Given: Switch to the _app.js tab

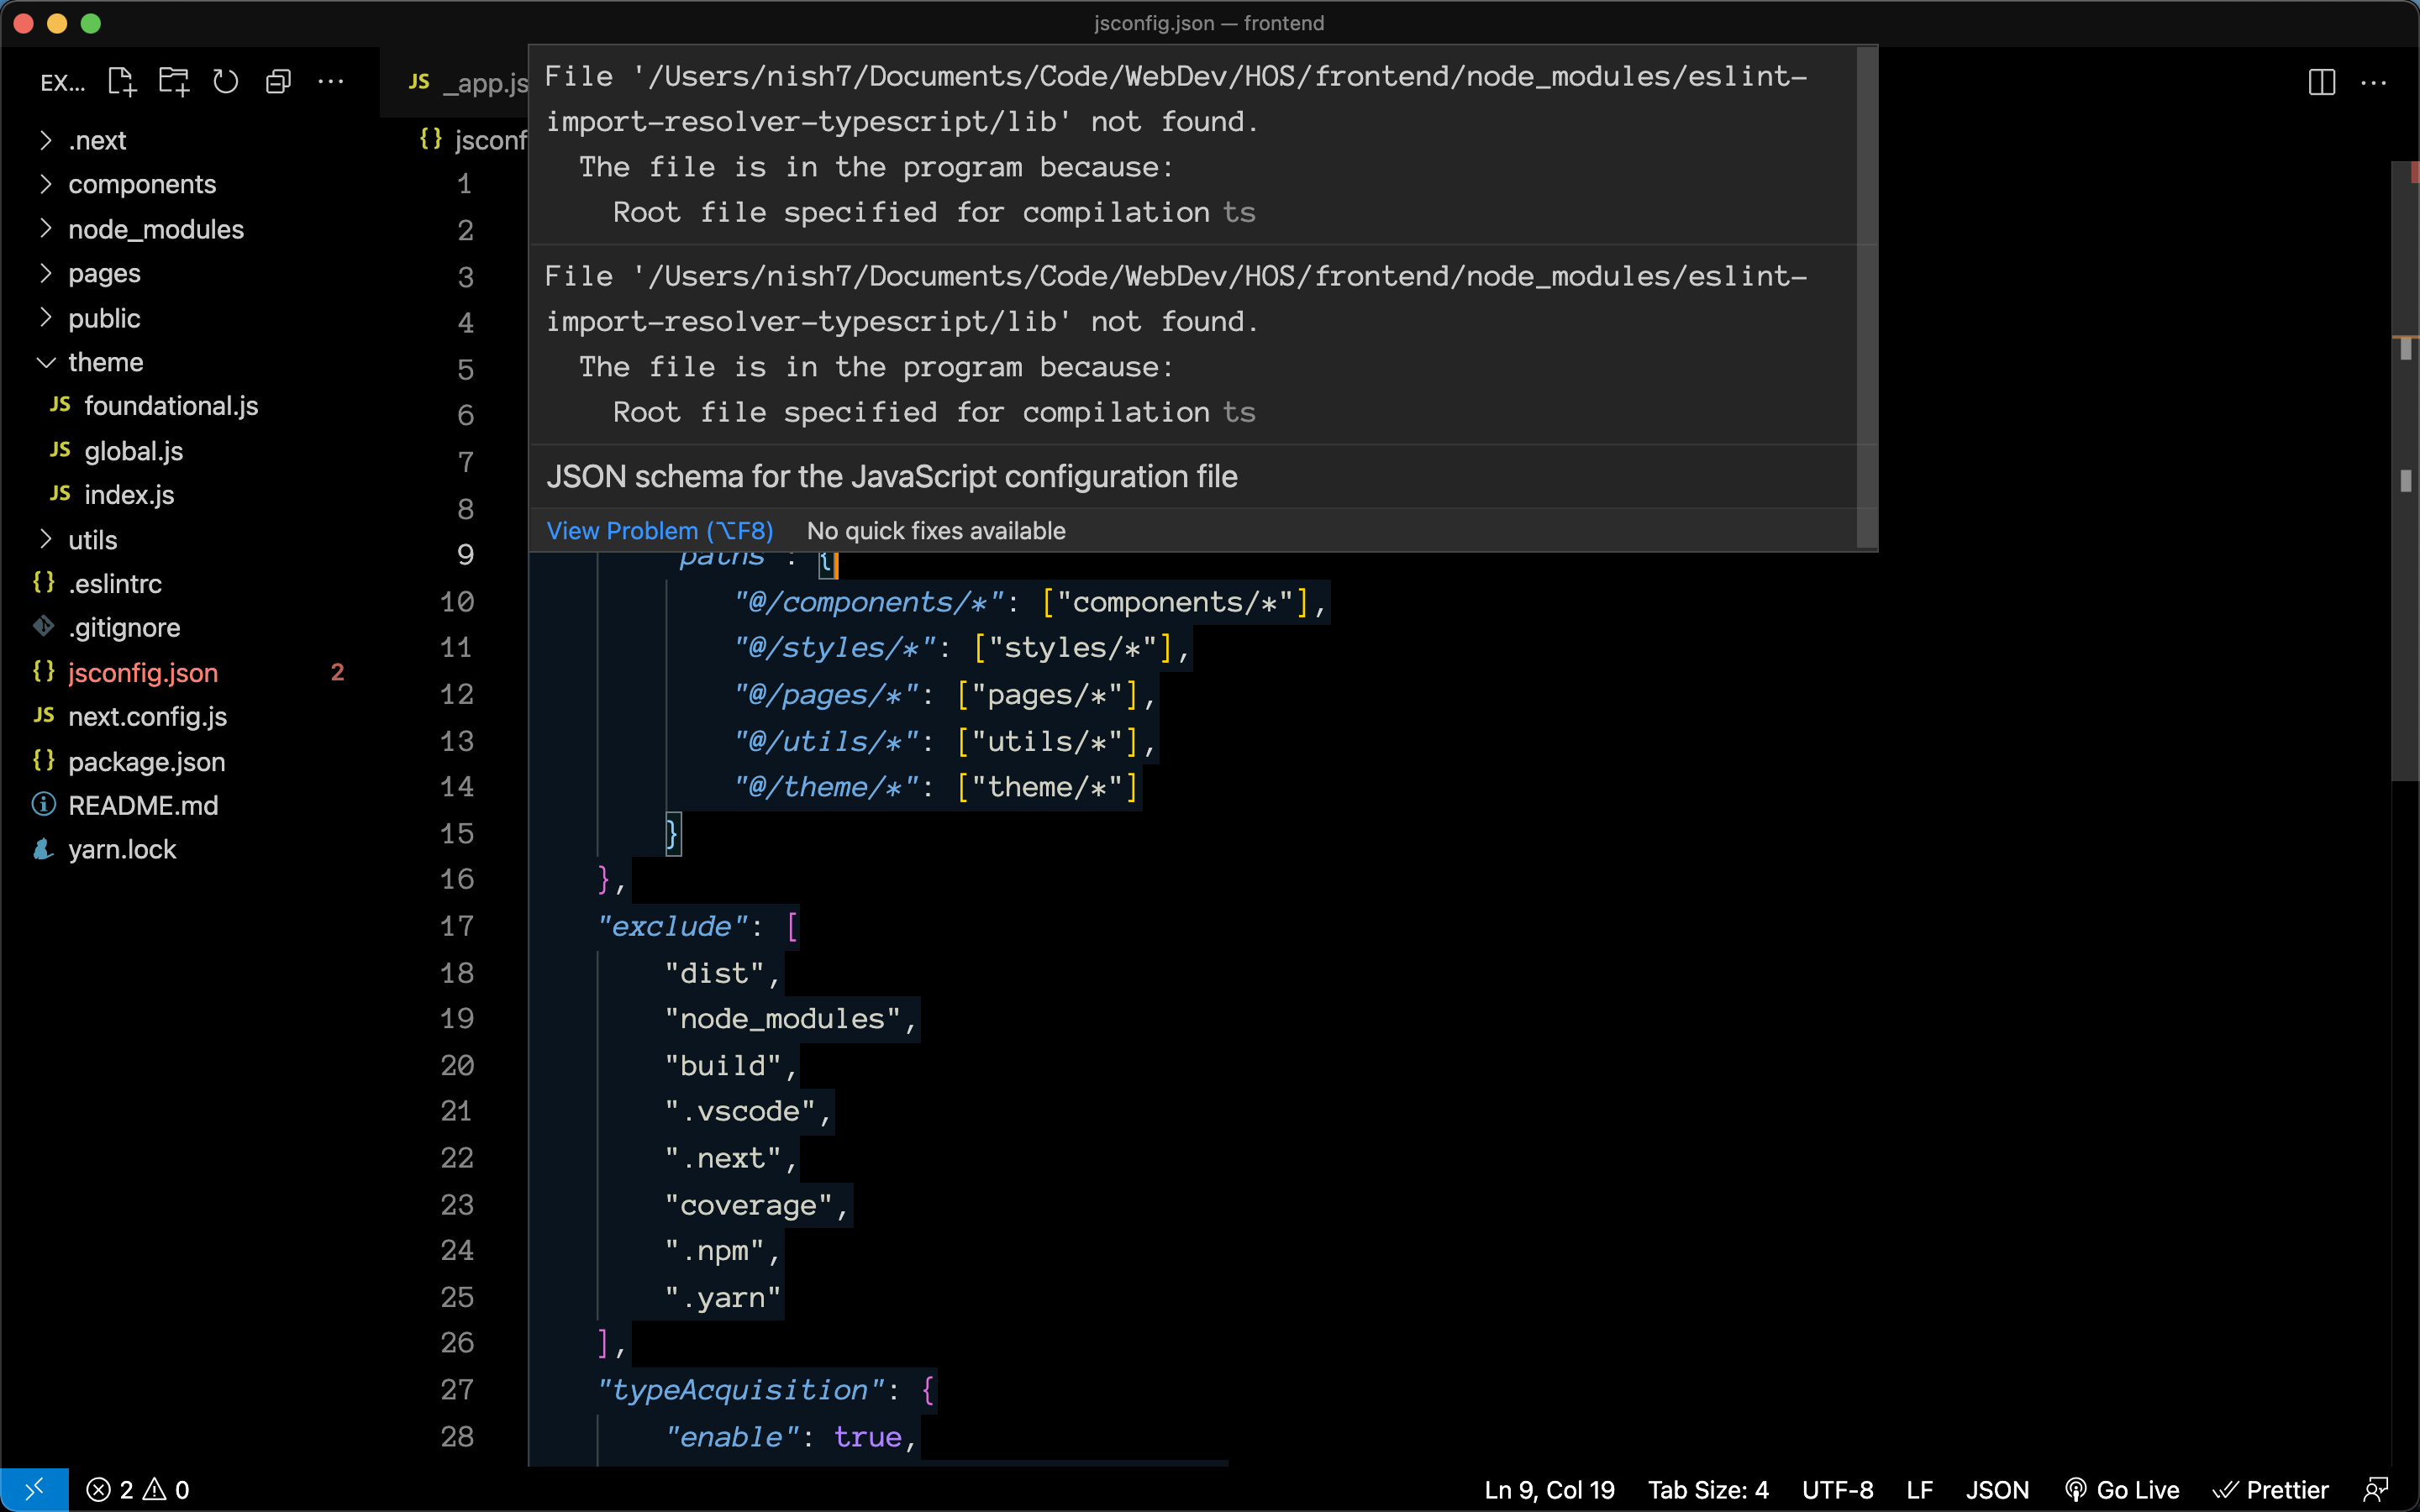Looking at the screenshot, I should coord(470,82).
